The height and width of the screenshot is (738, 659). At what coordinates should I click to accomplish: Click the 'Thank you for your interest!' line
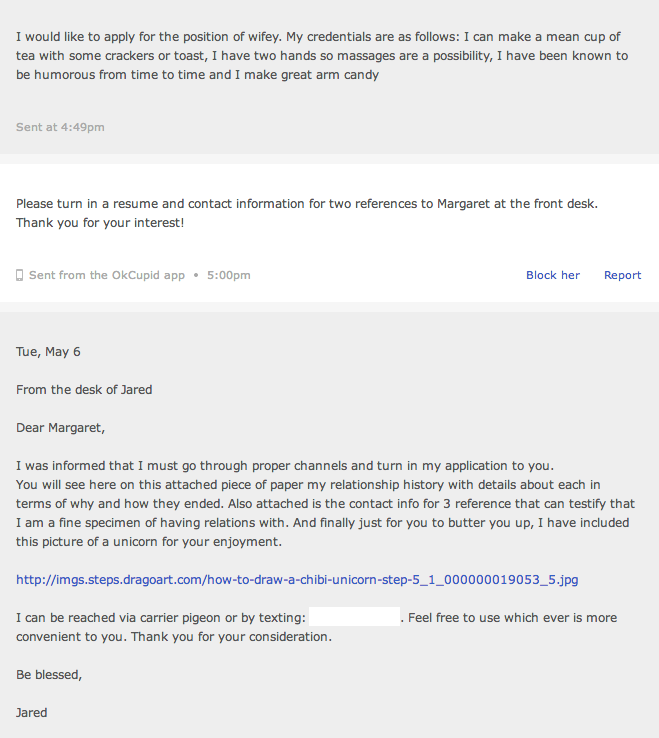(x=100, y=223)
